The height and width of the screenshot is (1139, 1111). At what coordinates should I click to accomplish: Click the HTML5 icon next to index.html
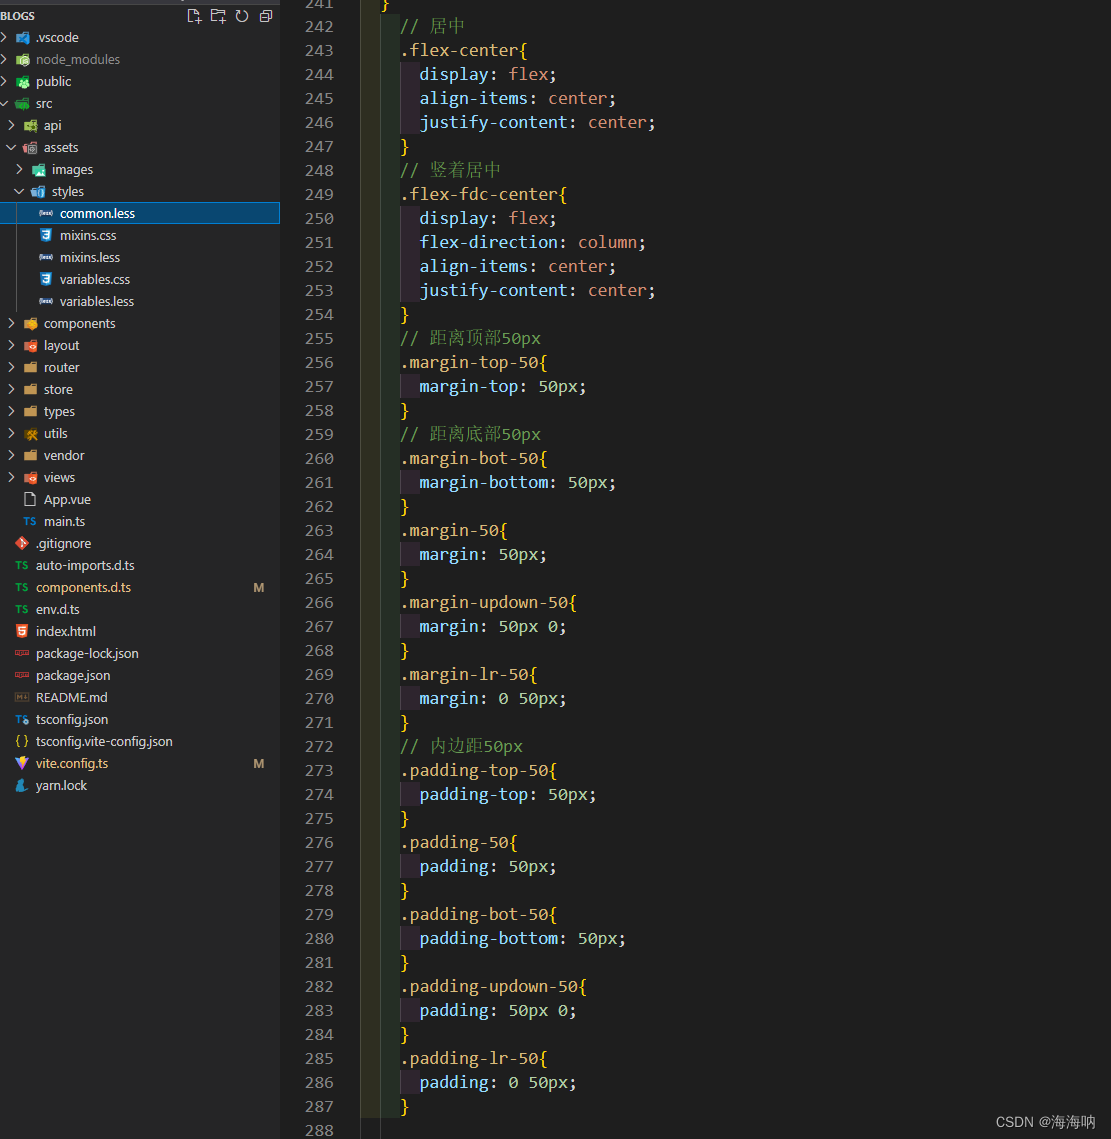tap(22, 631)
